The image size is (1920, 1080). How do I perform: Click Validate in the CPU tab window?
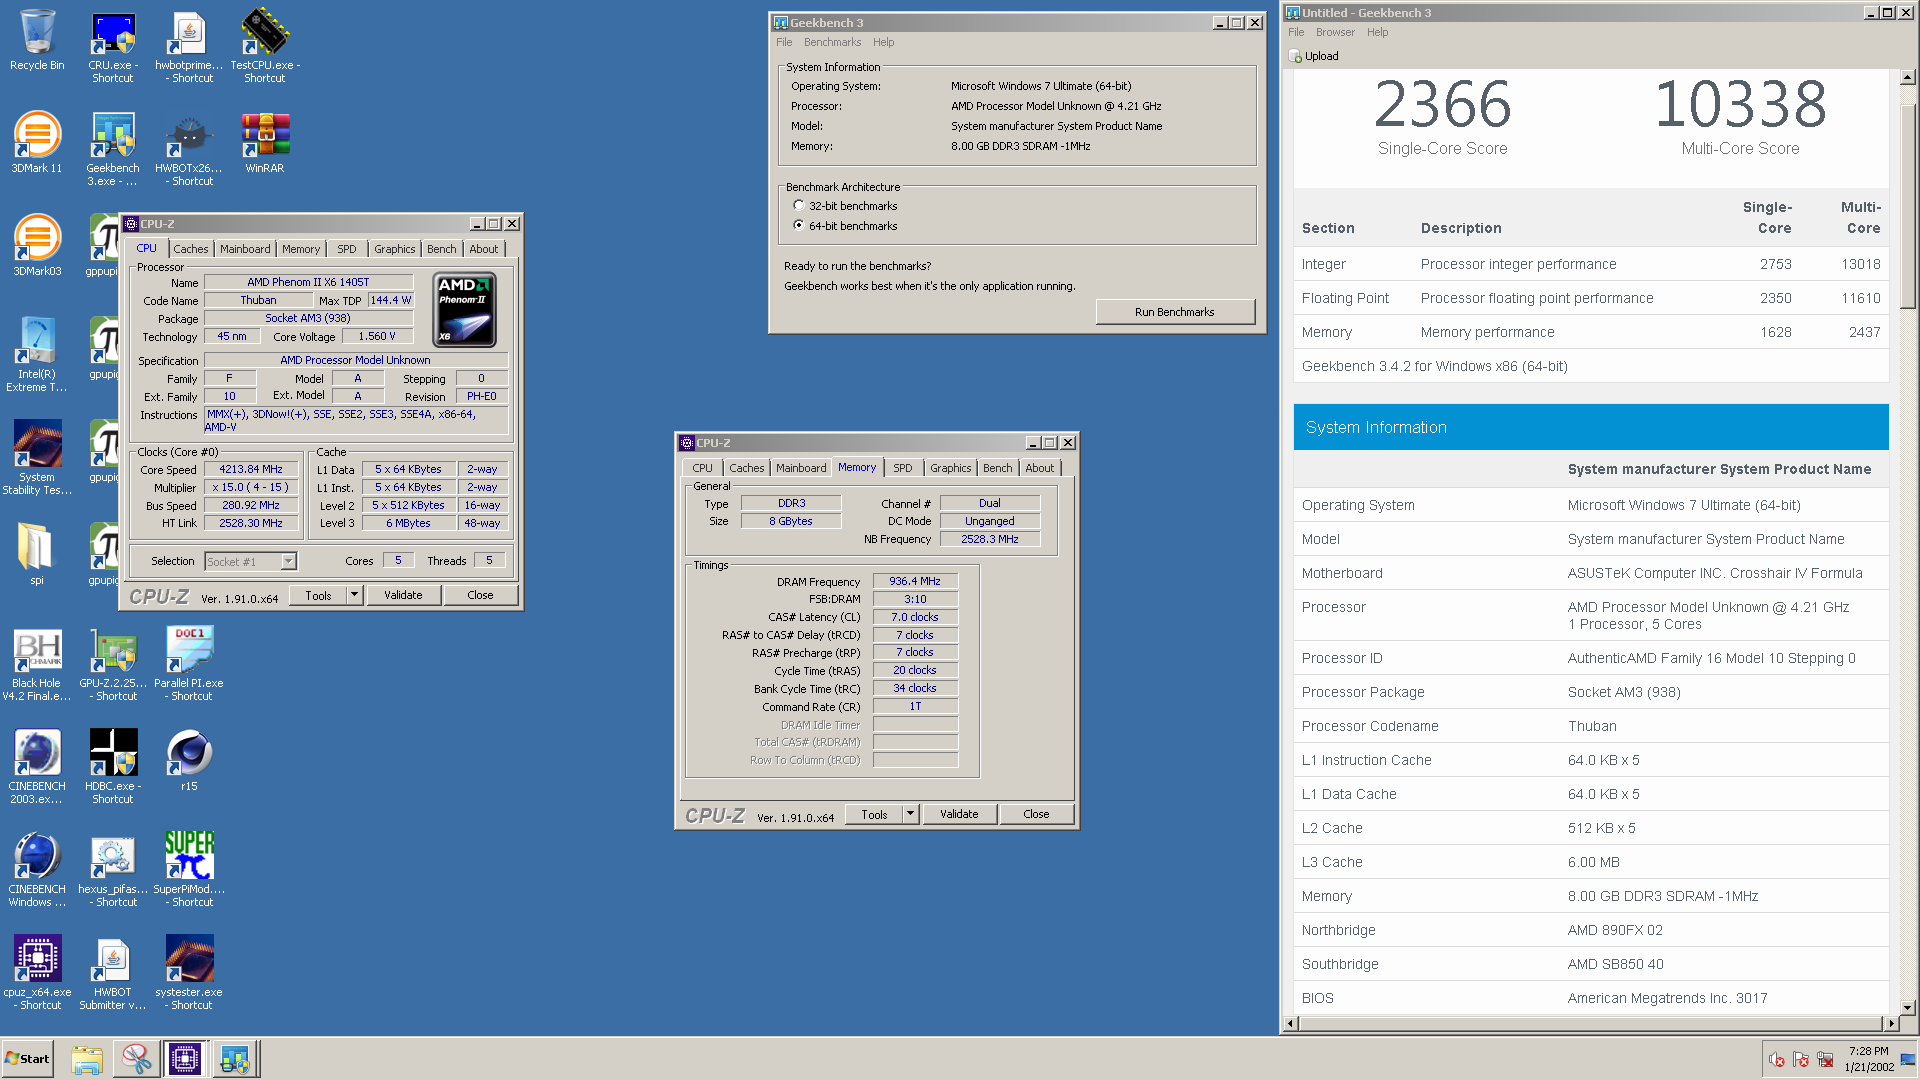(x=403, y=595)
